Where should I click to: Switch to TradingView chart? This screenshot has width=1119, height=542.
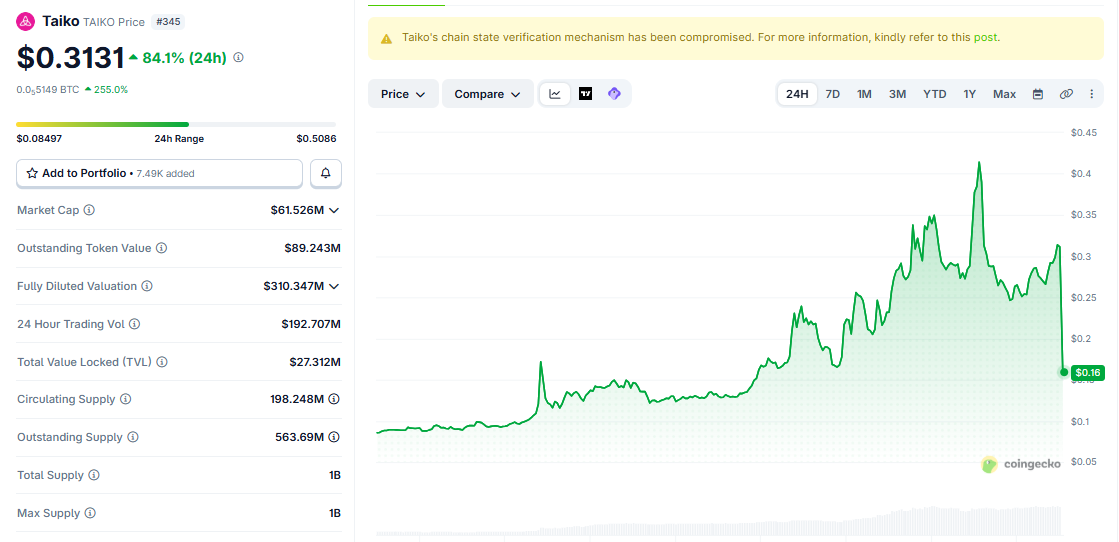pyautogui.click(x=585, y=94)
